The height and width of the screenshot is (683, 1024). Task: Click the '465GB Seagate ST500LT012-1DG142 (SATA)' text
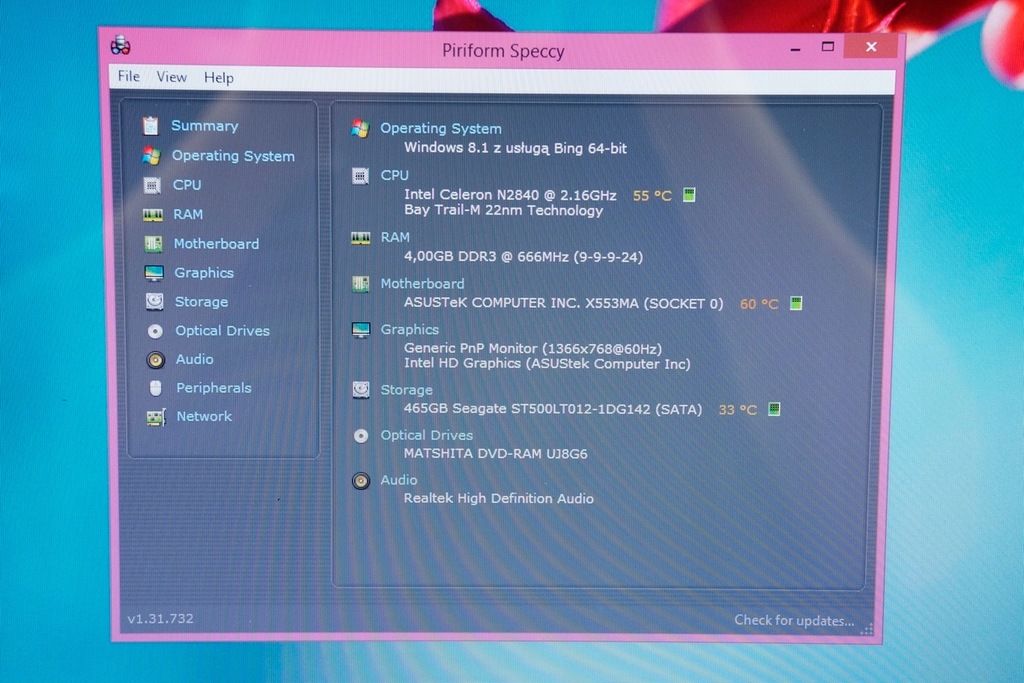(x=552, y=409)
